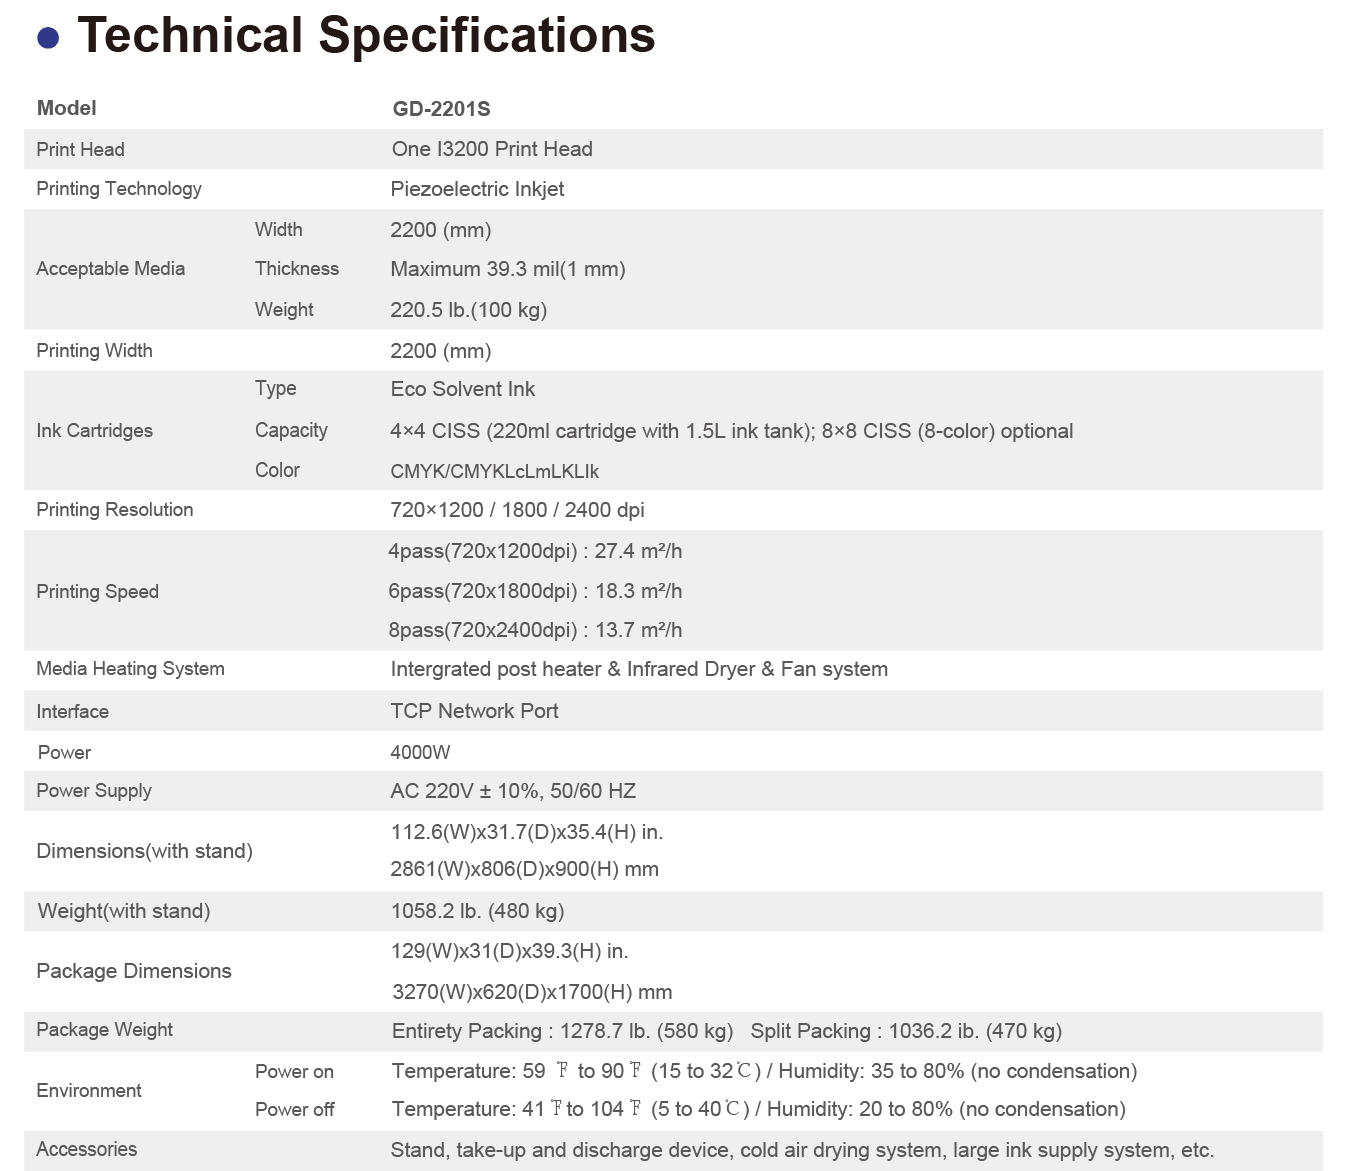The image size is (1358, 1171).
Task: Click the Power off environment label
Action: click(x=294, y=1110)
